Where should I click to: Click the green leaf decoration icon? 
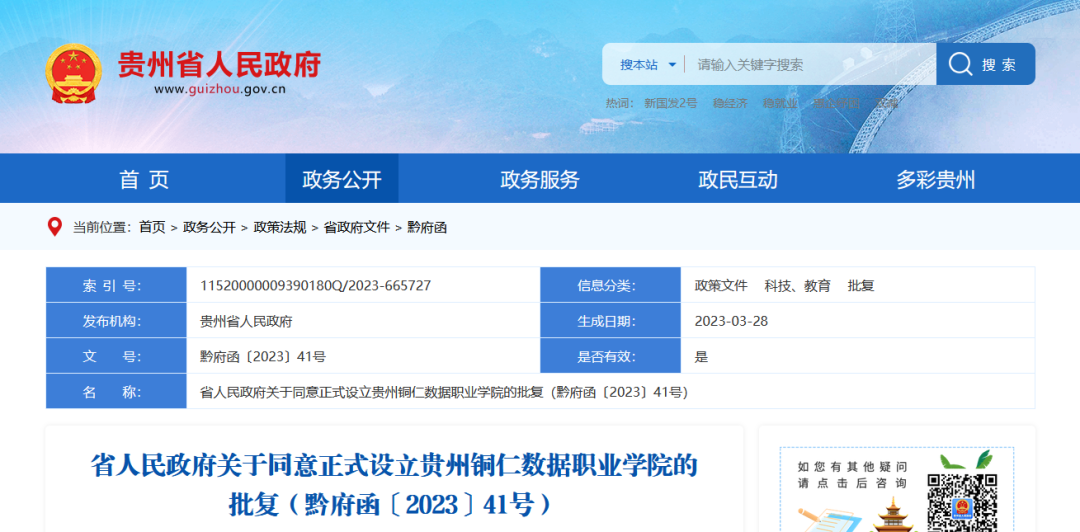966,460
